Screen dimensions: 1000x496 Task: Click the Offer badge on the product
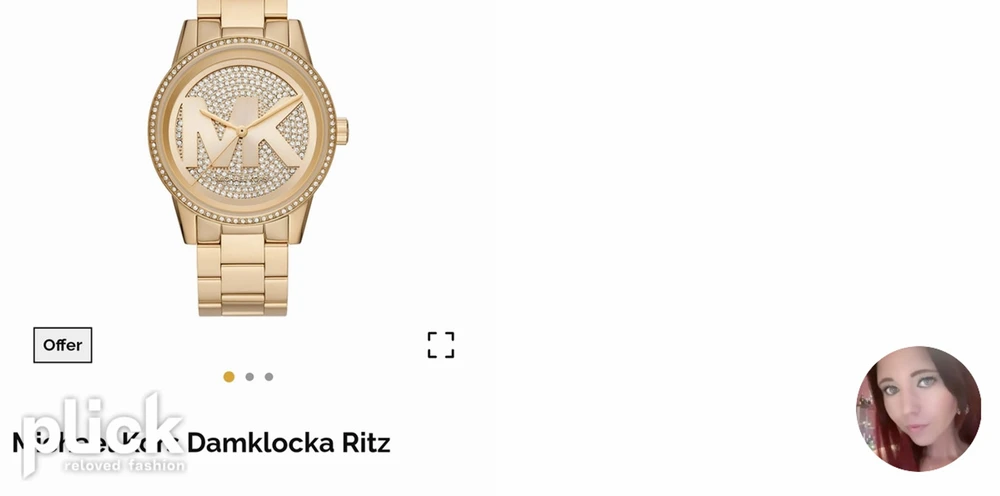coord(62,345)
